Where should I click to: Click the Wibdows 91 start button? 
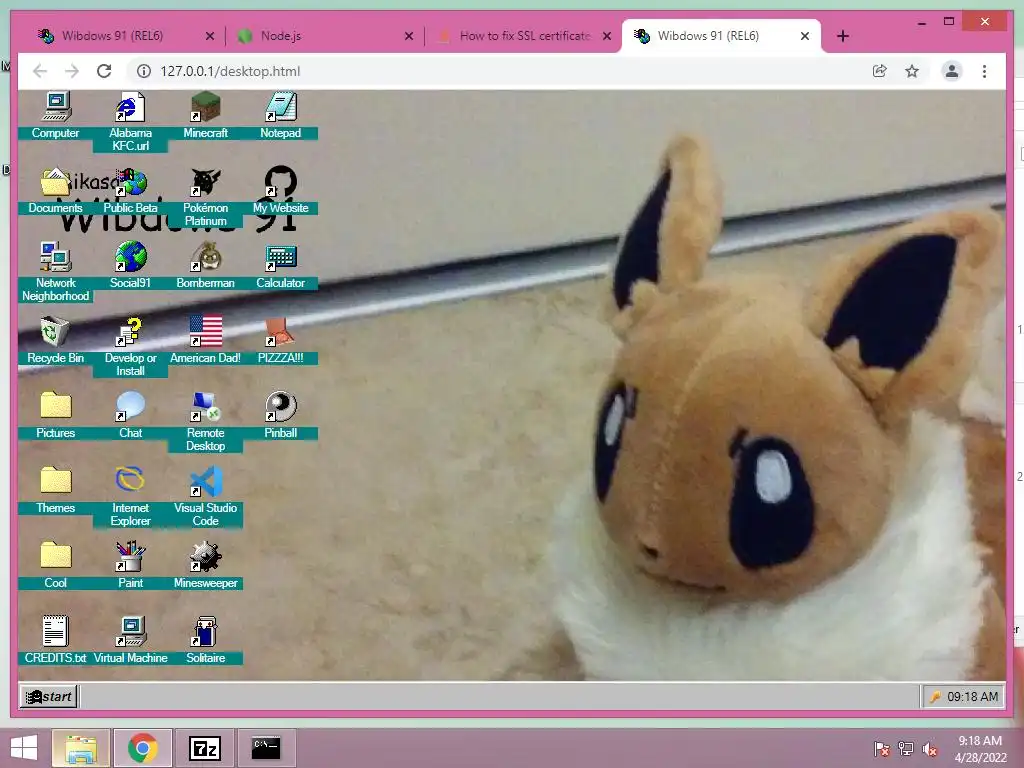coord(48,696)
